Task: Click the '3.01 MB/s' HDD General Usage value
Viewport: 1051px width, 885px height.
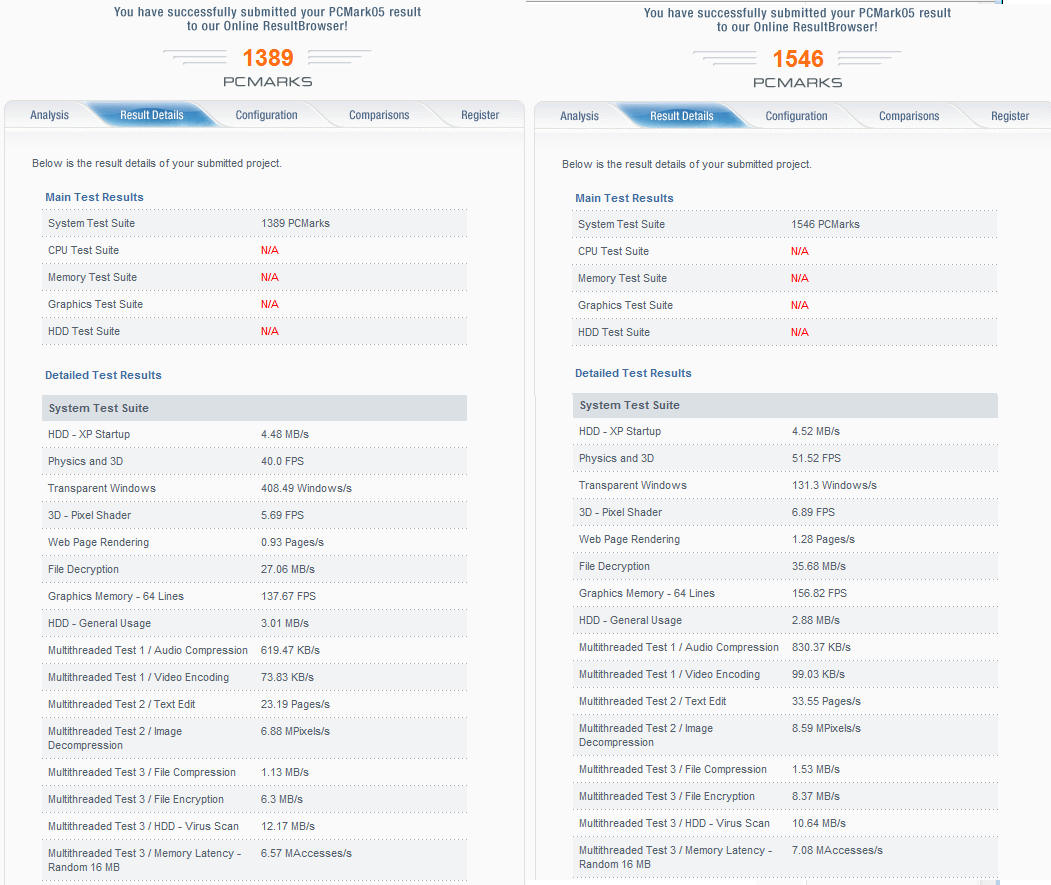Action: click(285, 623)
